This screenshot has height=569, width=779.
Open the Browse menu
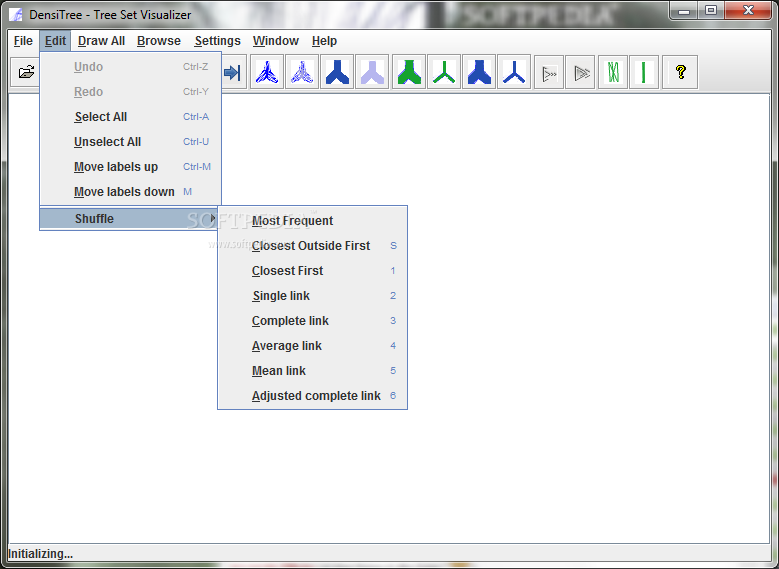tap(159, 41)
